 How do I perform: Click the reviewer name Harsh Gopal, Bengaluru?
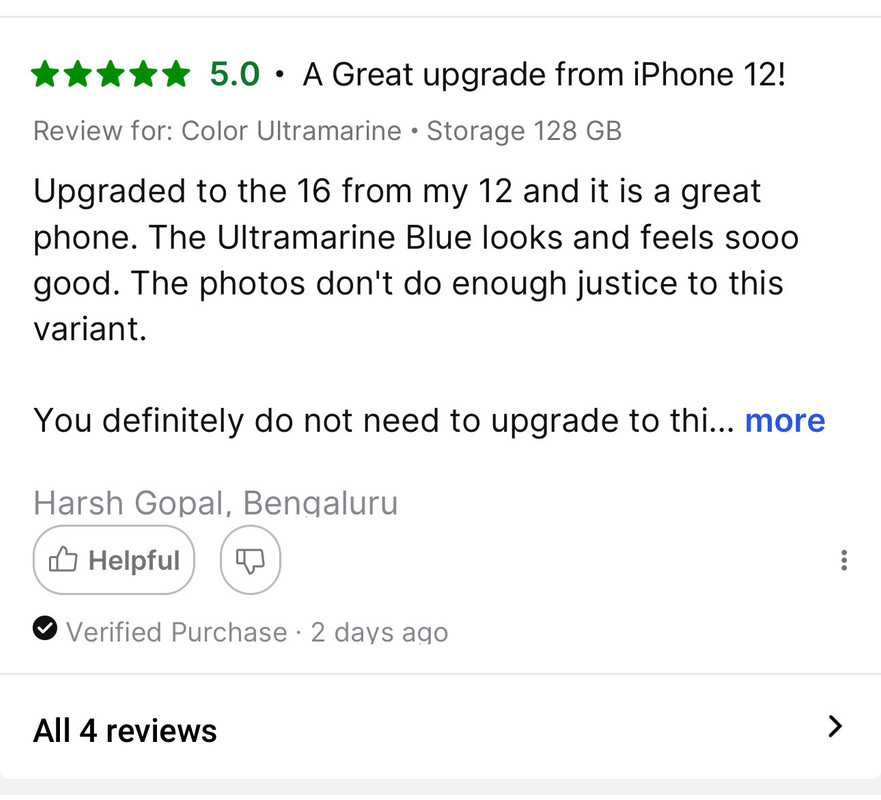[x=216, y=502]
